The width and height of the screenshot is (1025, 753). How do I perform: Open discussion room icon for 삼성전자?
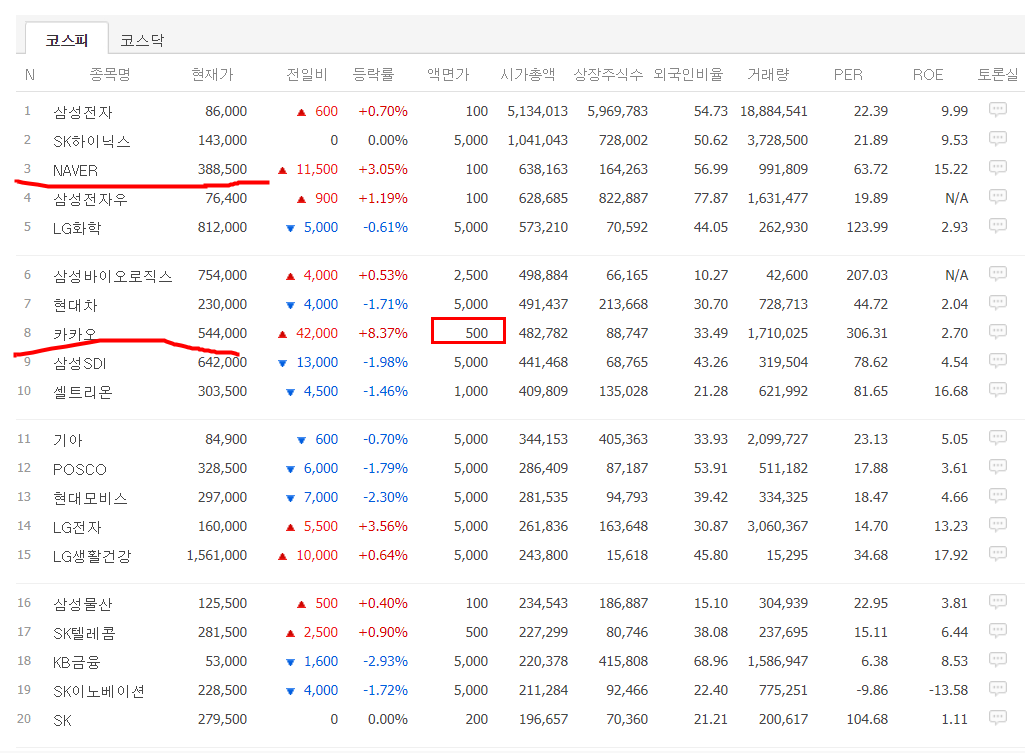point(998,109)
